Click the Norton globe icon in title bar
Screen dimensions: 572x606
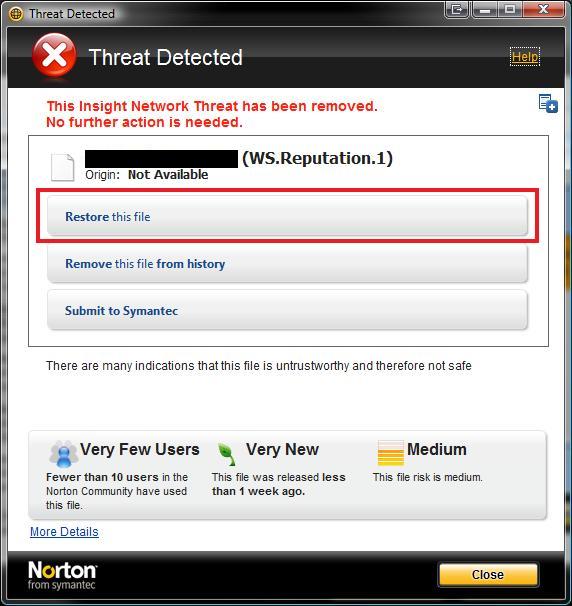[x=16, y=14]
